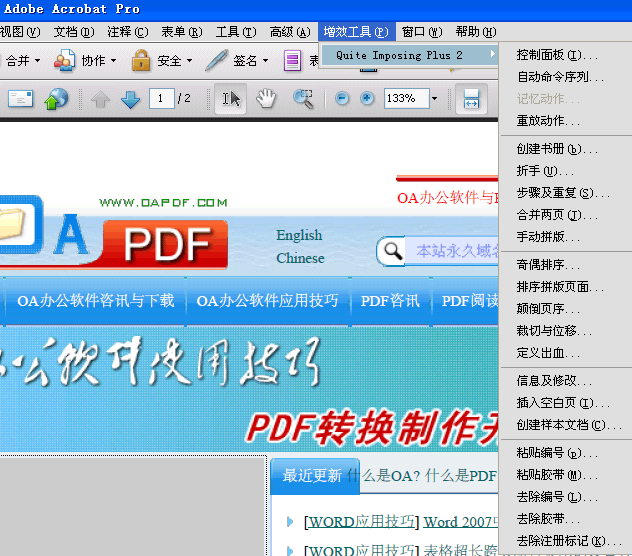
Task: Open the 窗口(W) menu
Action: [x=422, y=32]
